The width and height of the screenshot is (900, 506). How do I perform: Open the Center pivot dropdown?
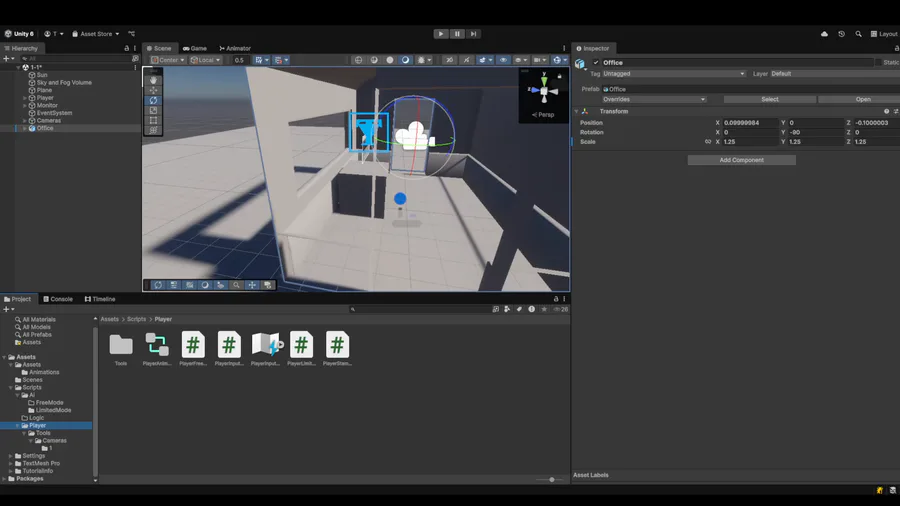168,60
